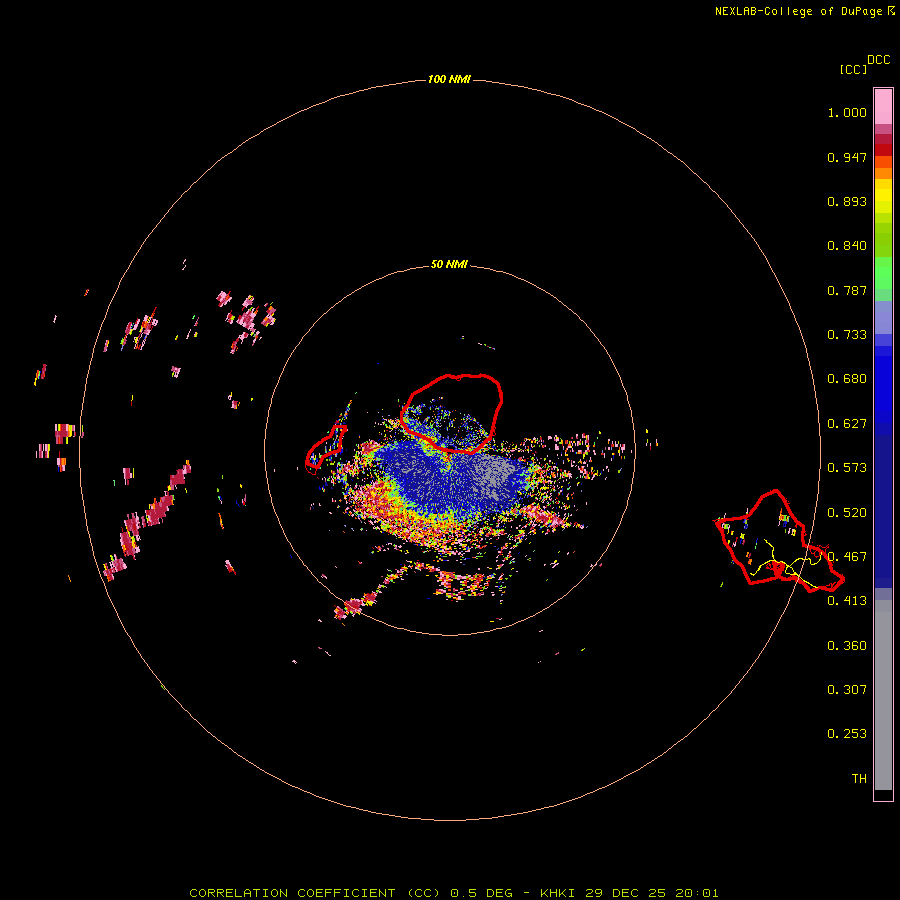Click the small red island outline west of center
This screenshot has height=900, width=900.
click(x=326, y=449)
